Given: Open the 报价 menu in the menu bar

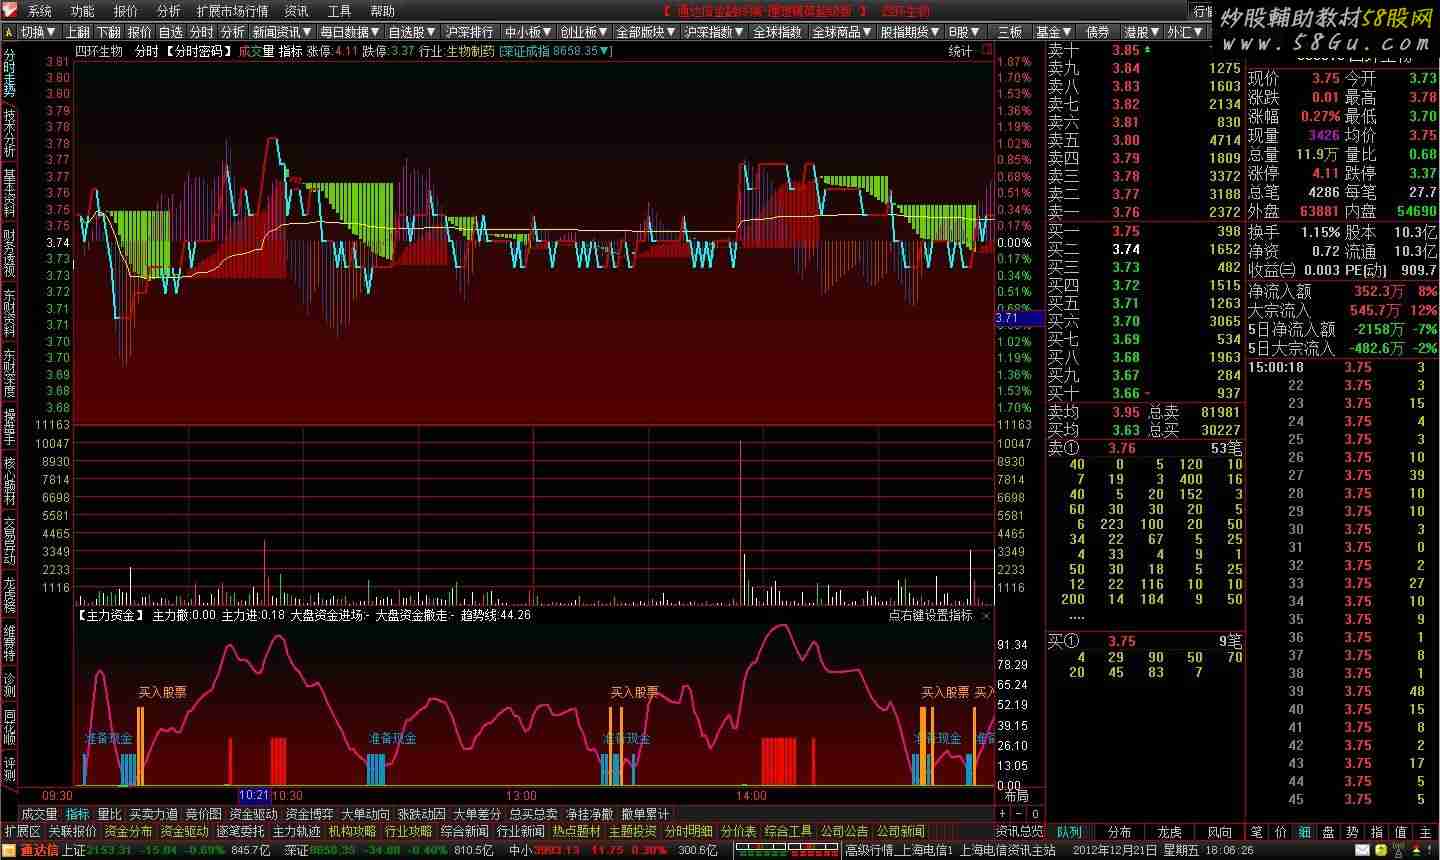Looking at the screenshot, I should click(126, 11).
